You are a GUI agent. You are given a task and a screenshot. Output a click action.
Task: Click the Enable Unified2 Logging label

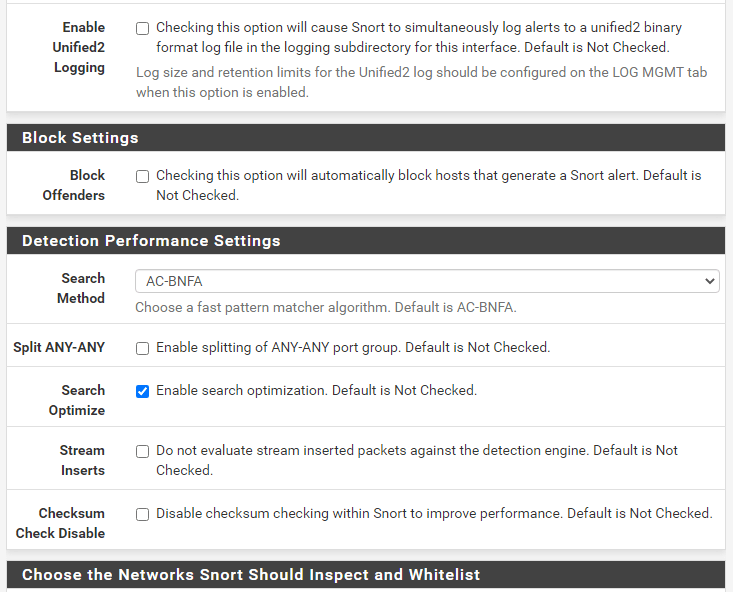(78, 47)
